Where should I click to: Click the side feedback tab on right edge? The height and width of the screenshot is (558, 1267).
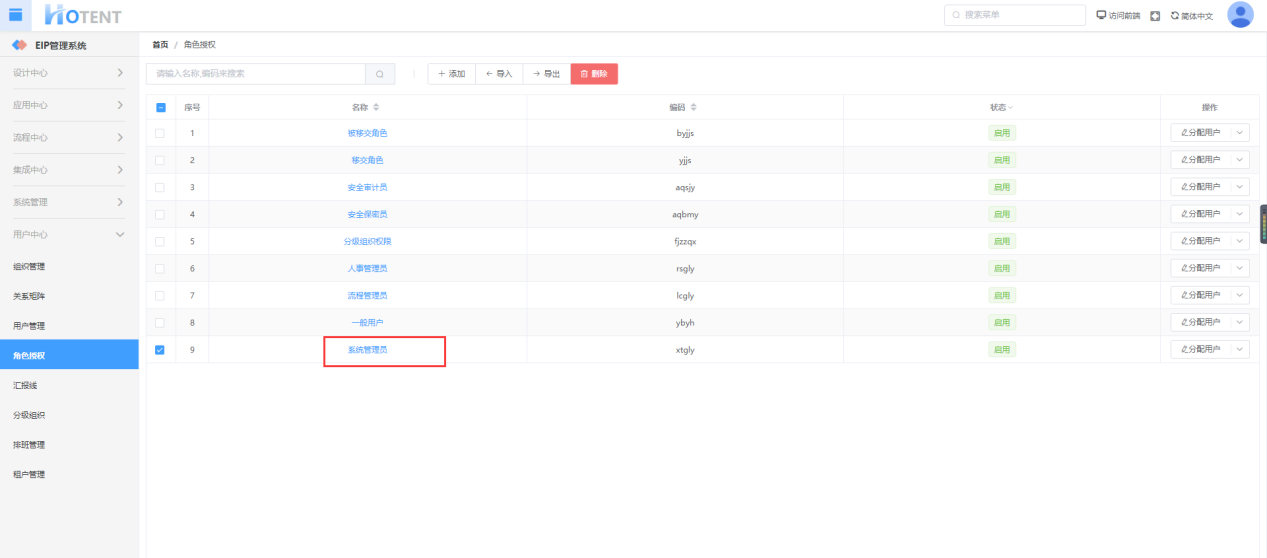[x=1263, y=225]
